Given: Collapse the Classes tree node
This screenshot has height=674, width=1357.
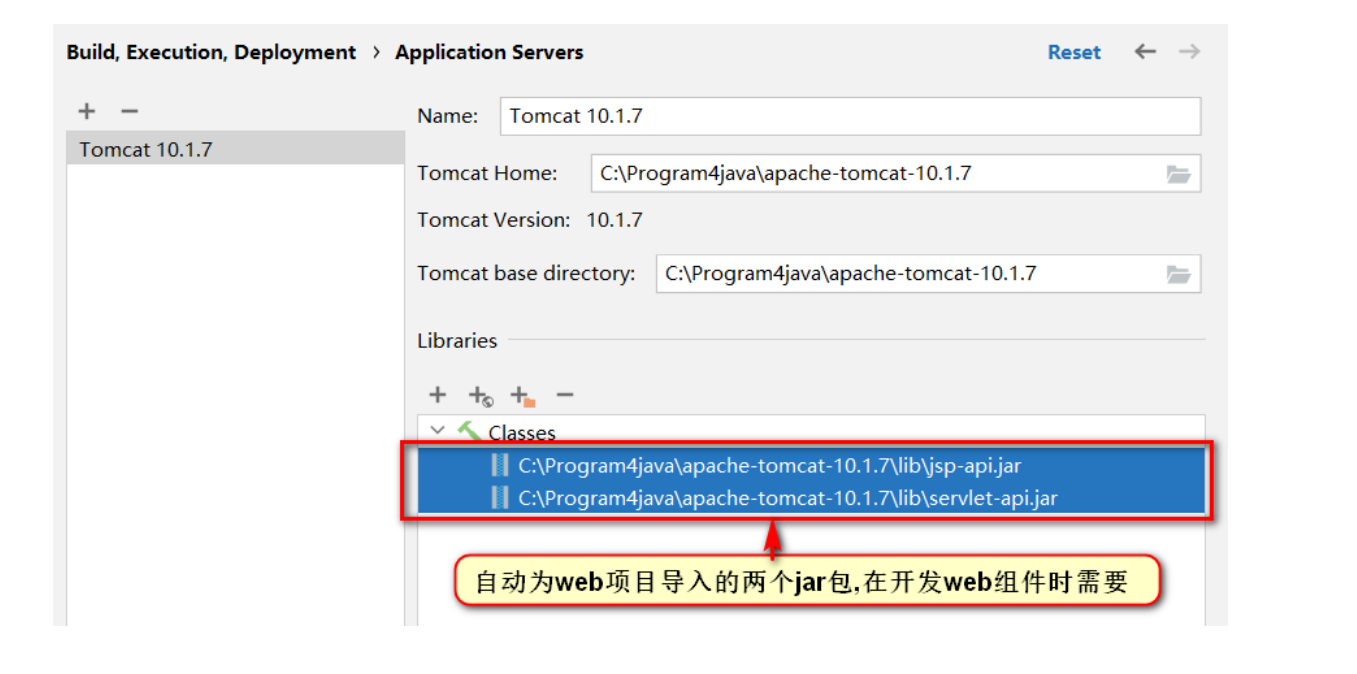Looking at the screenshot, I should tap(436, 431).
